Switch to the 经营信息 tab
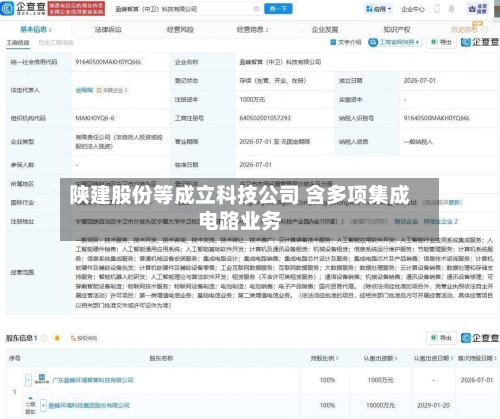500x419 pixels. click(252, 30)
